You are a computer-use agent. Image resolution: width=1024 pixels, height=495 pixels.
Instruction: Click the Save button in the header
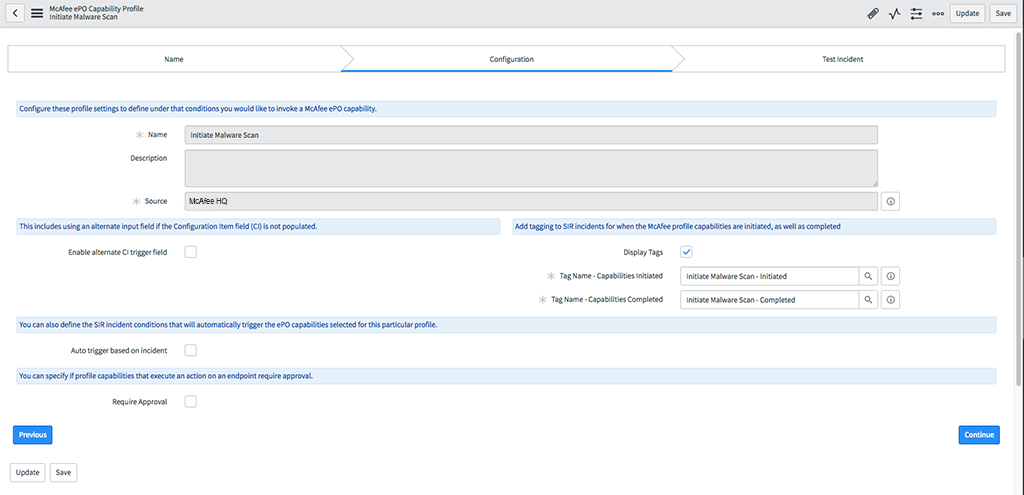1003,13
